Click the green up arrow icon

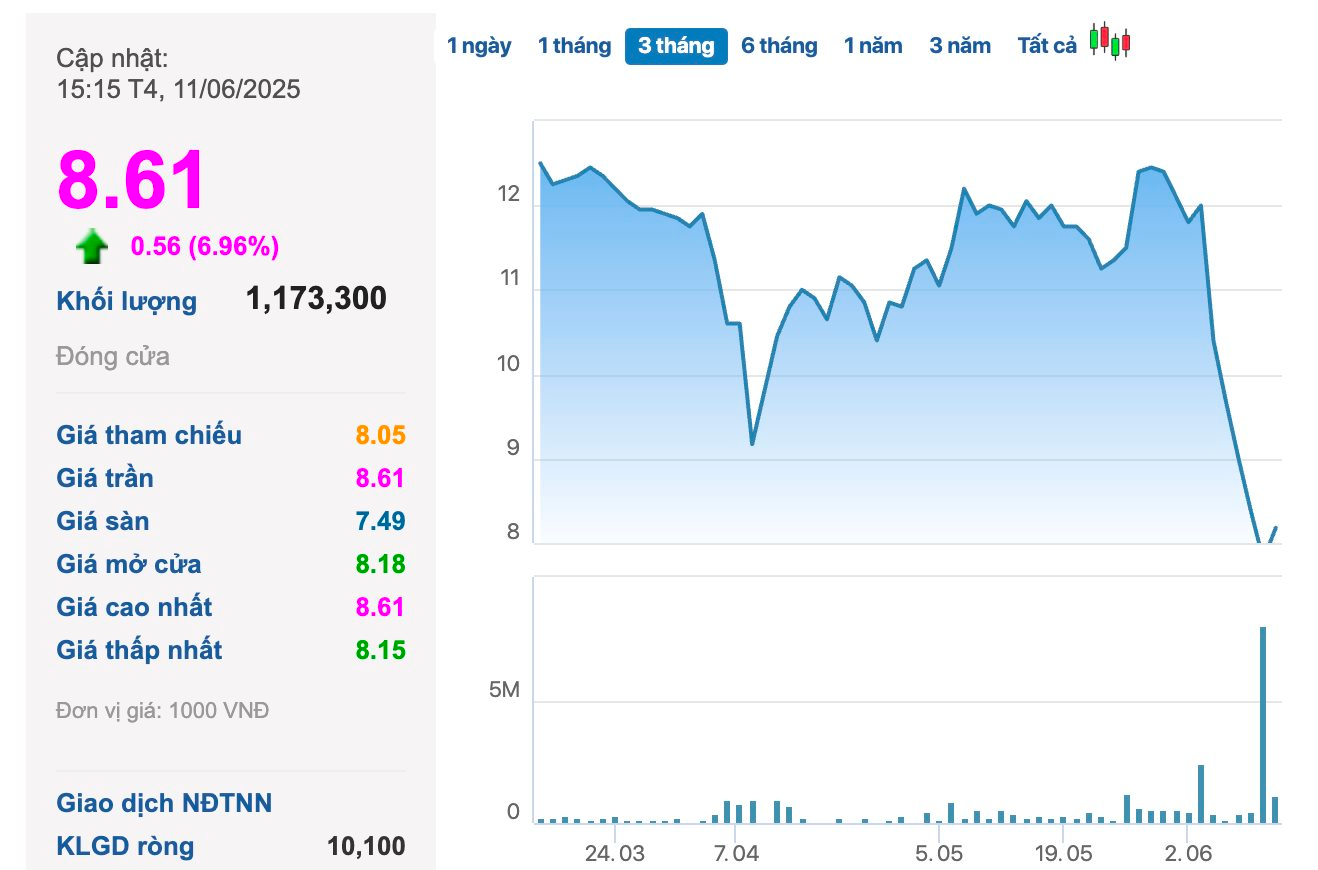tap(92, 246)
